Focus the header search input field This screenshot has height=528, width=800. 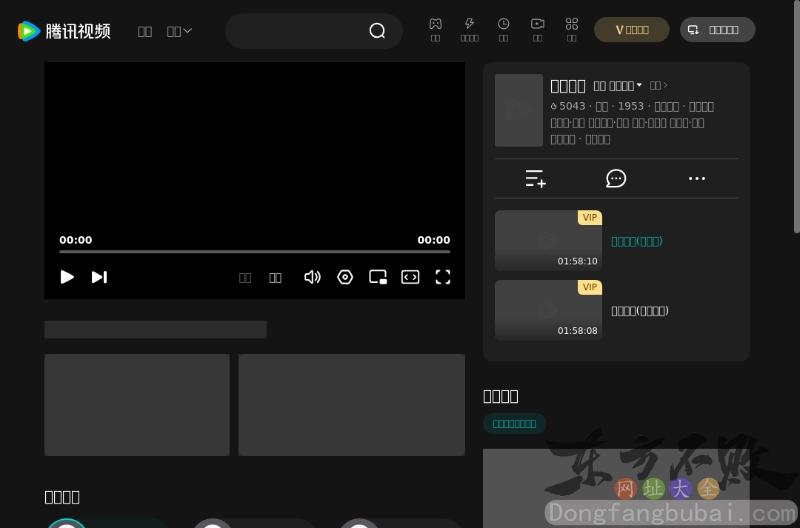(298, 31)
